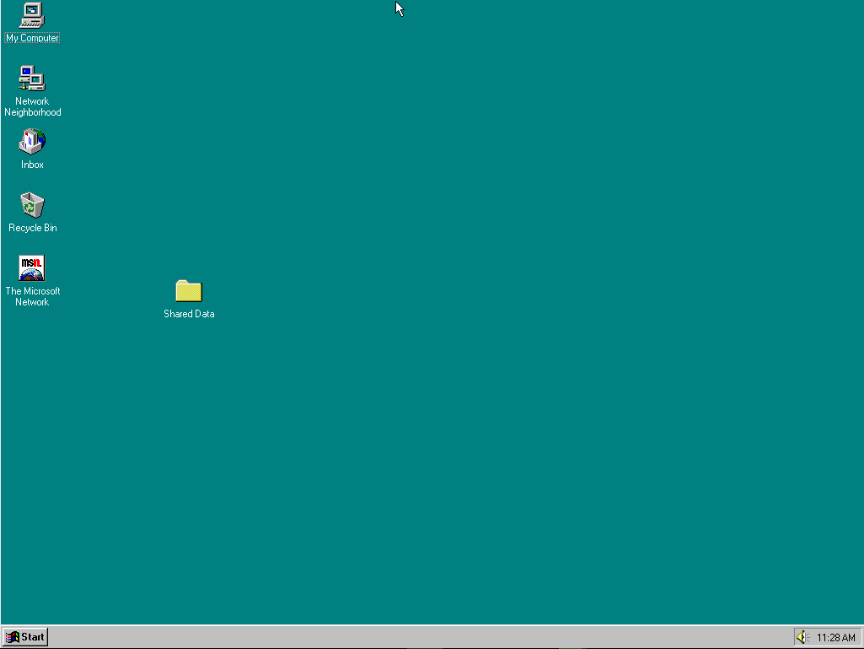864x649 pixels.
Task: Click the 'Recycle Bin' label text
Action: tap(33, 228)
